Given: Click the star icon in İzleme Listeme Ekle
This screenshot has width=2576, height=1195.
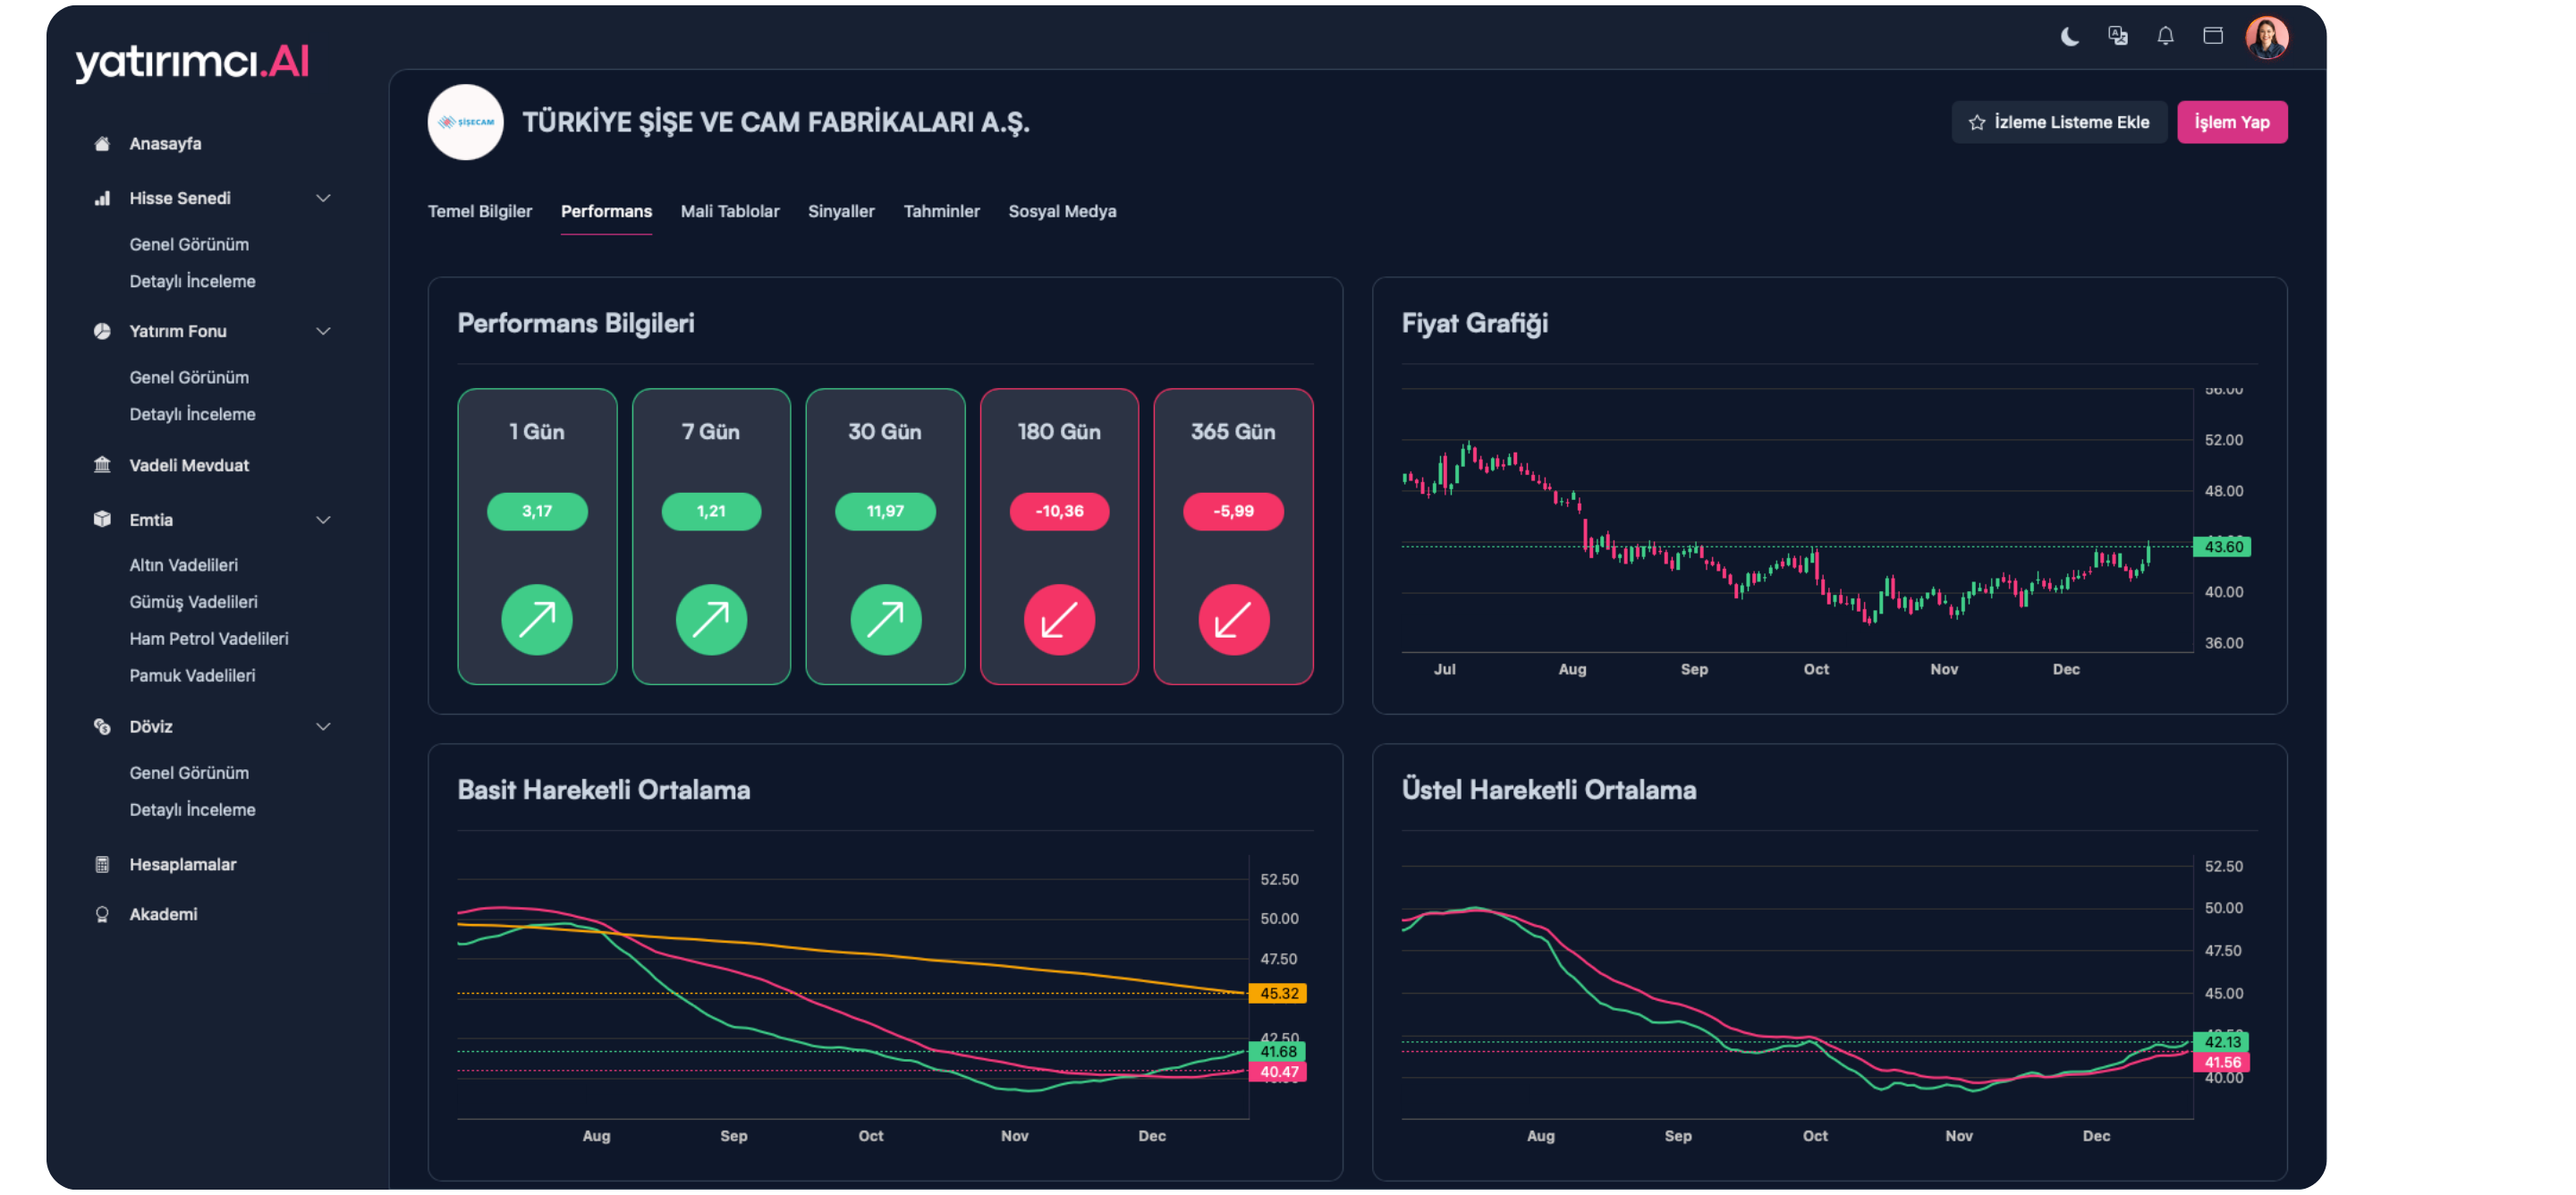Looking at the screenshot, I should (x=1976, y=122).
